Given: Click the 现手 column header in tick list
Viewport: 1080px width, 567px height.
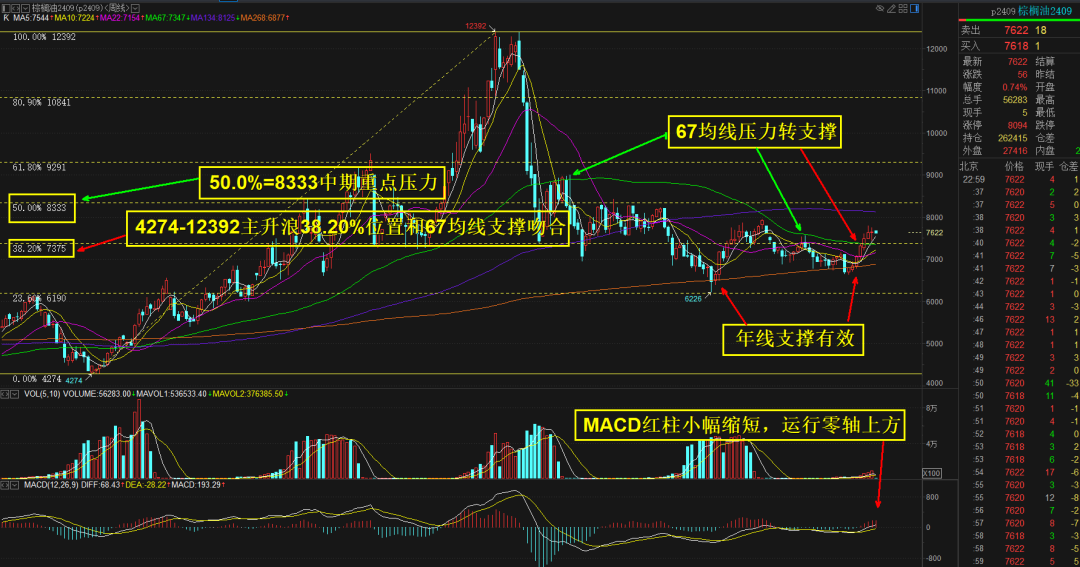Looking at the screenshot, I should 1044,167.
